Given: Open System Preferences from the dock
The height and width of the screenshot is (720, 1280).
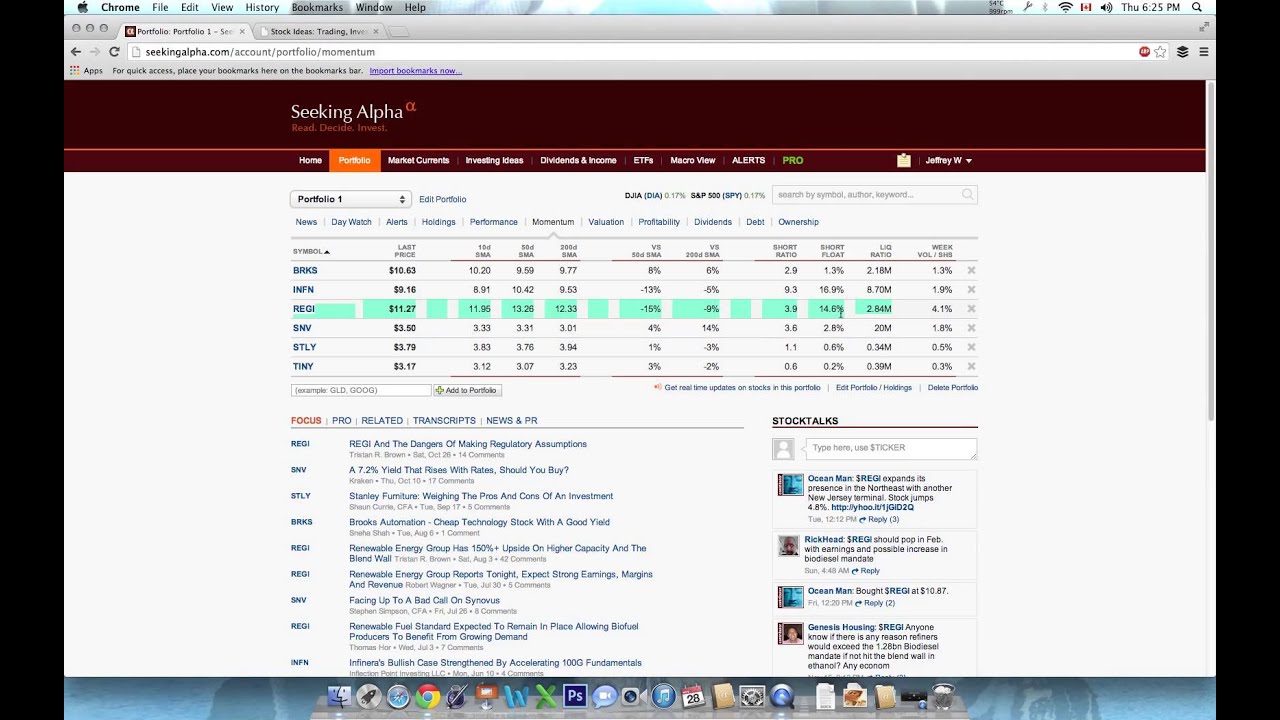Looking at the screenshot, I should (752, 696).
